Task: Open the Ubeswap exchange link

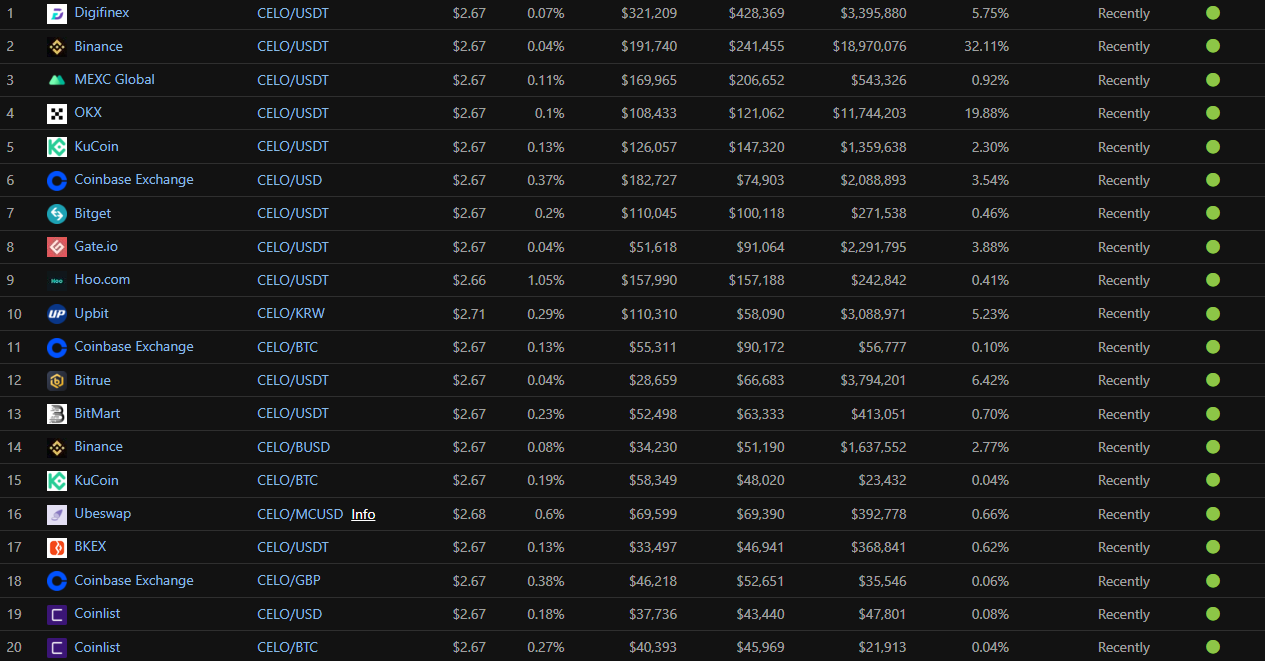Action: [103, 513]
